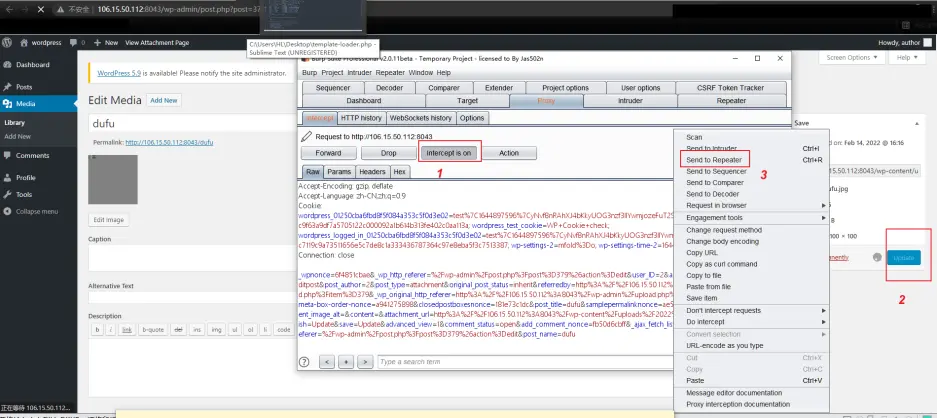
Task: Click the grey round icon left of Update
Action: 877,257
